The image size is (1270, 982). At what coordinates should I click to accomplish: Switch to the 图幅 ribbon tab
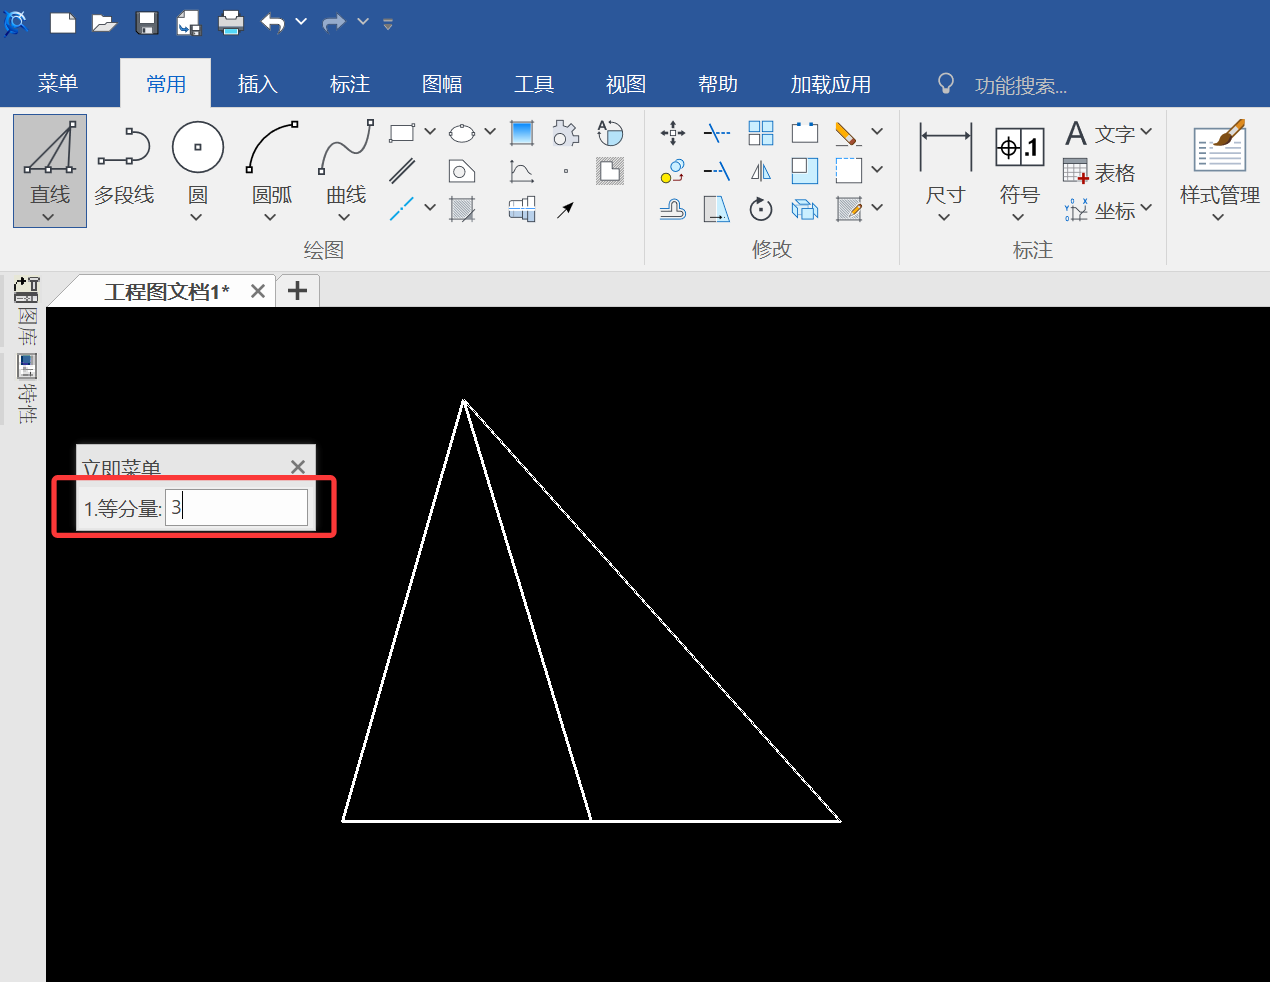click(x=442, y=84)
